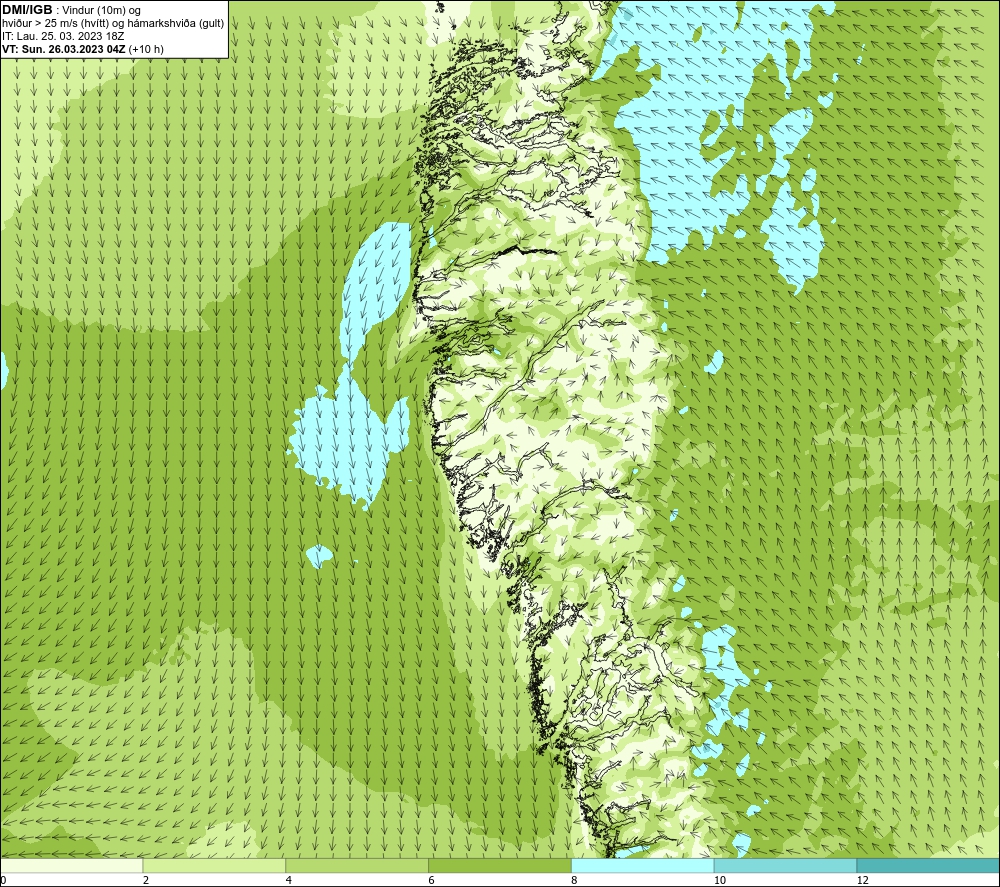Click the 4–6 m/s green legend swatch

[357, 865]
